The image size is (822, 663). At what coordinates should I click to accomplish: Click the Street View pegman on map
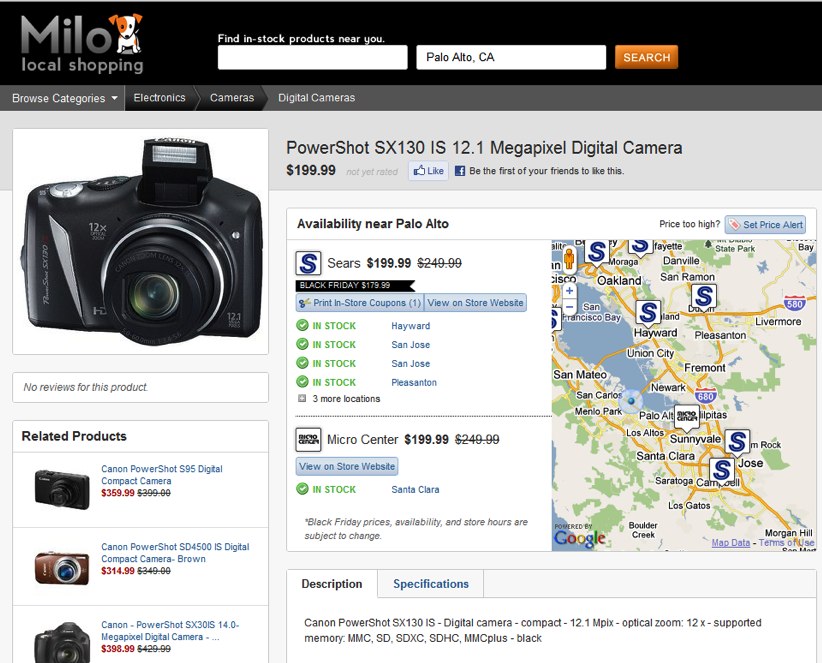coord(569,259)
